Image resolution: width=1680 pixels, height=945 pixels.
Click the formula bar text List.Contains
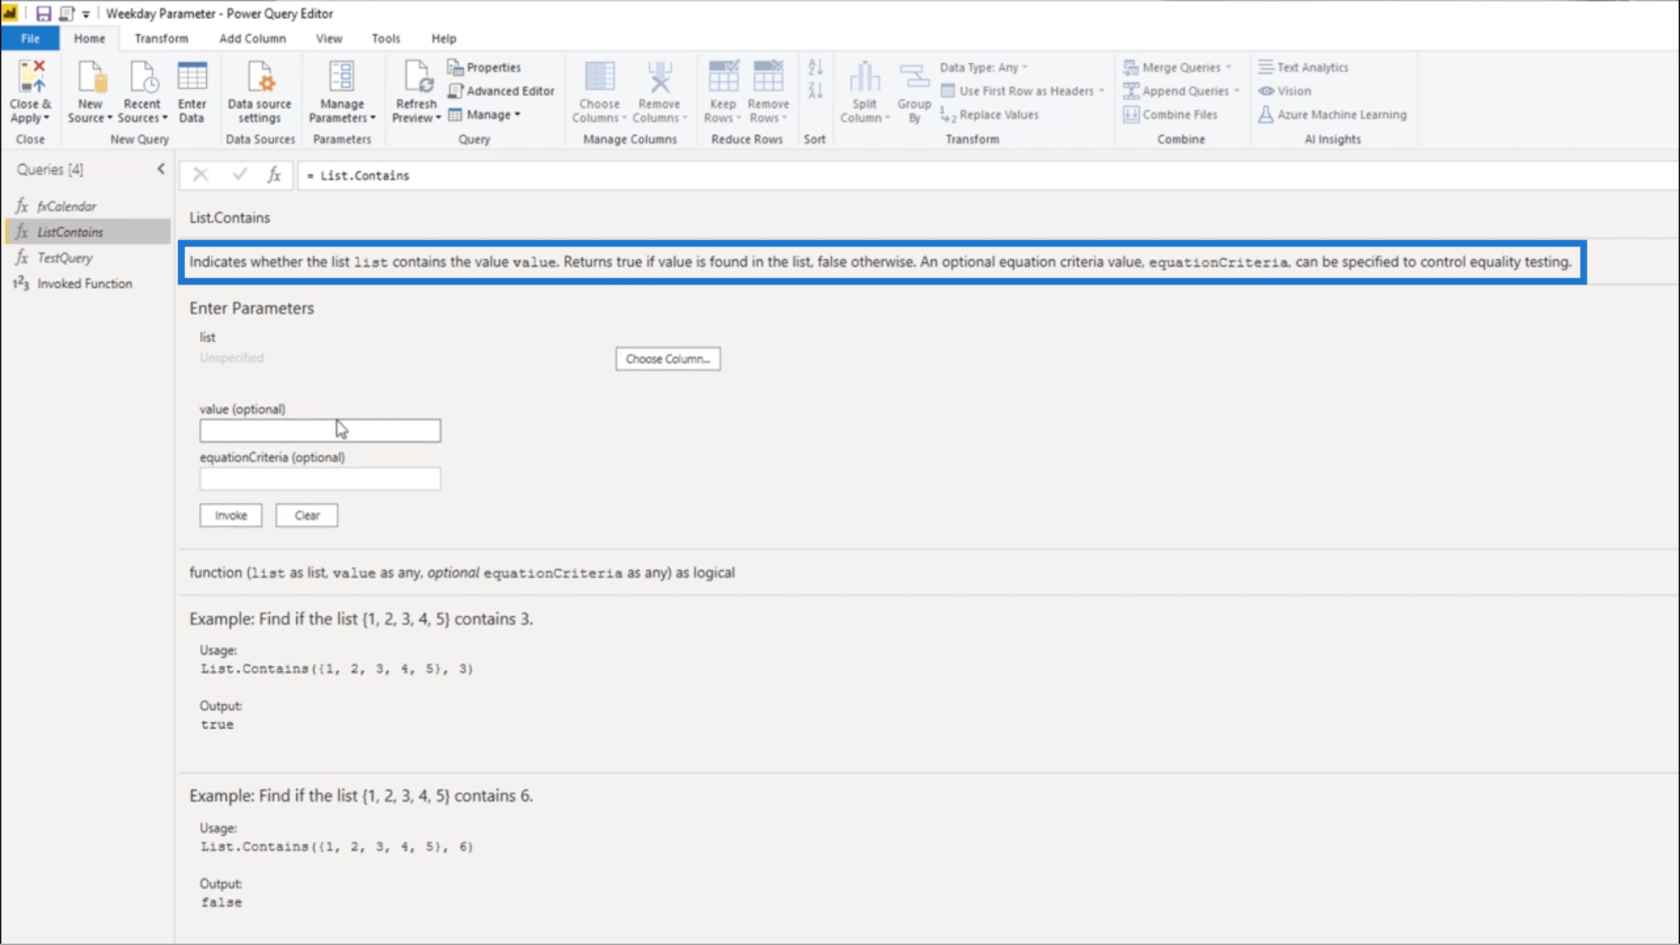(x=365, y=175)
